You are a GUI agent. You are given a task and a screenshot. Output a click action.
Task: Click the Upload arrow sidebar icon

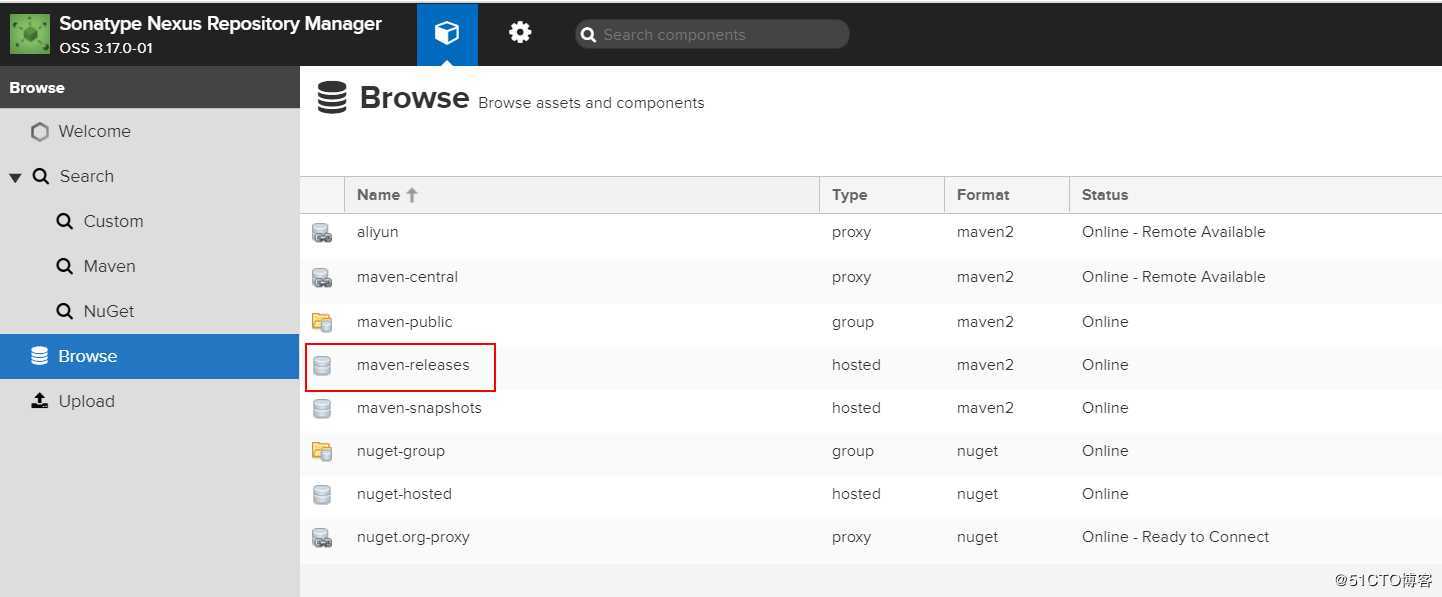click(x=39, y=401)
